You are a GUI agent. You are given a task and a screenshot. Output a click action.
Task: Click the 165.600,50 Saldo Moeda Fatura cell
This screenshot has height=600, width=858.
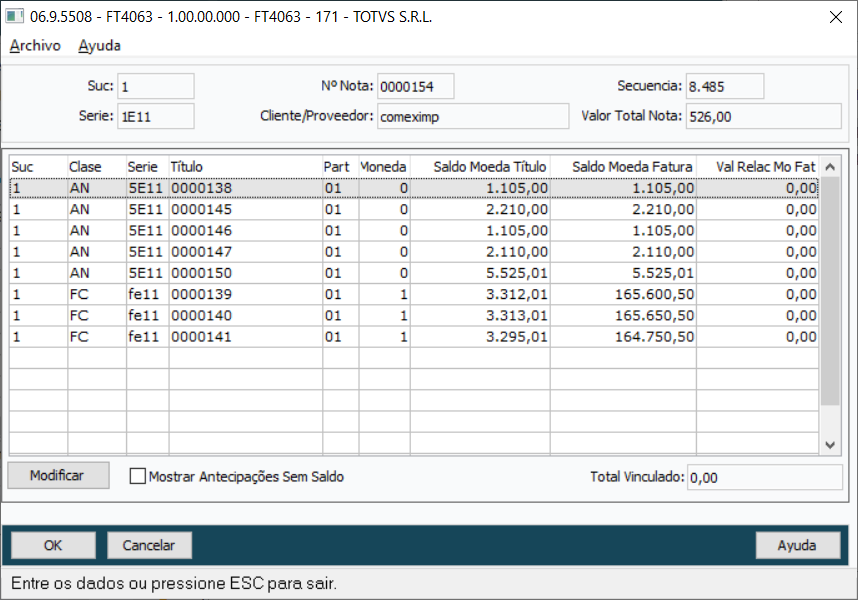pyautogui.click(x=623, y=294)
